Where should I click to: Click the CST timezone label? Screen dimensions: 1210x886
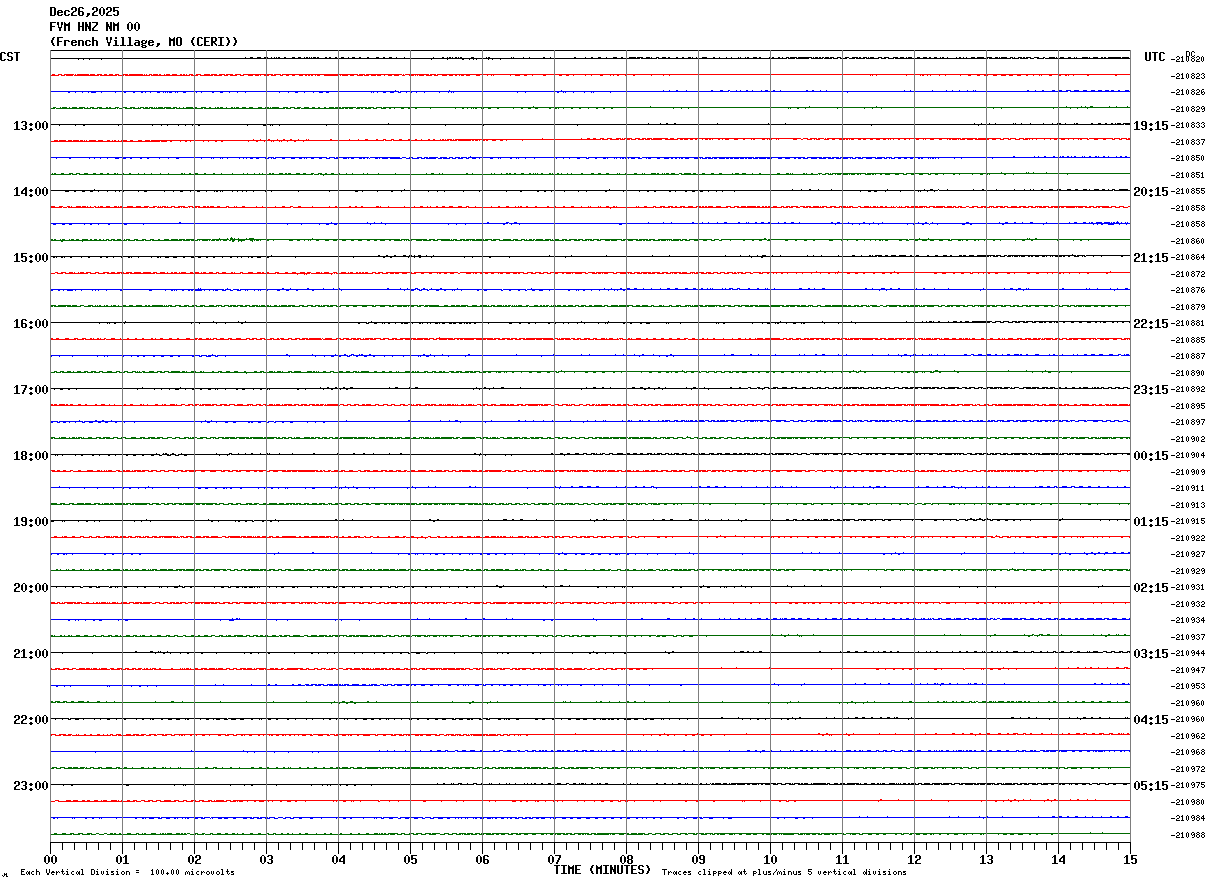click(10, 57)
